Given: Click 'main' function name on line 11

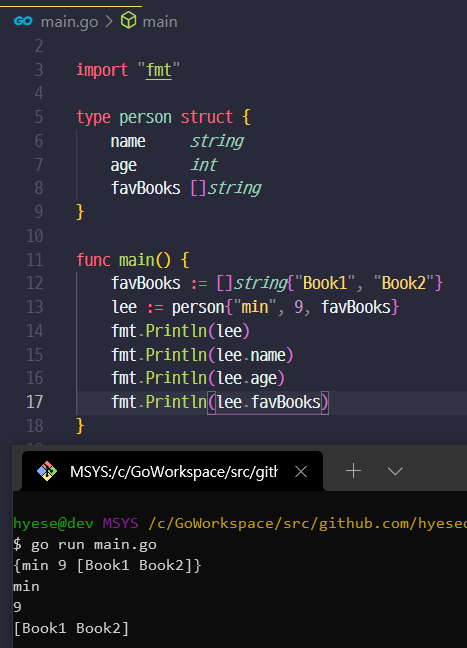Looking at the screenshot, I should pyautogui.click(x=136, y=260).
